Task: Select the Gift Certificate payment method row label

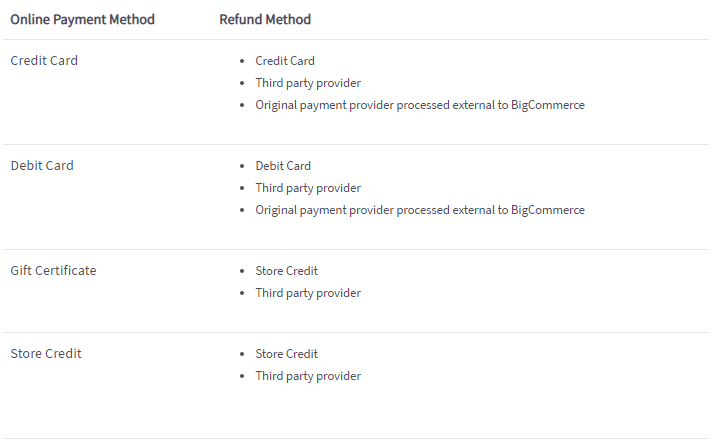Action: (53, 271)
